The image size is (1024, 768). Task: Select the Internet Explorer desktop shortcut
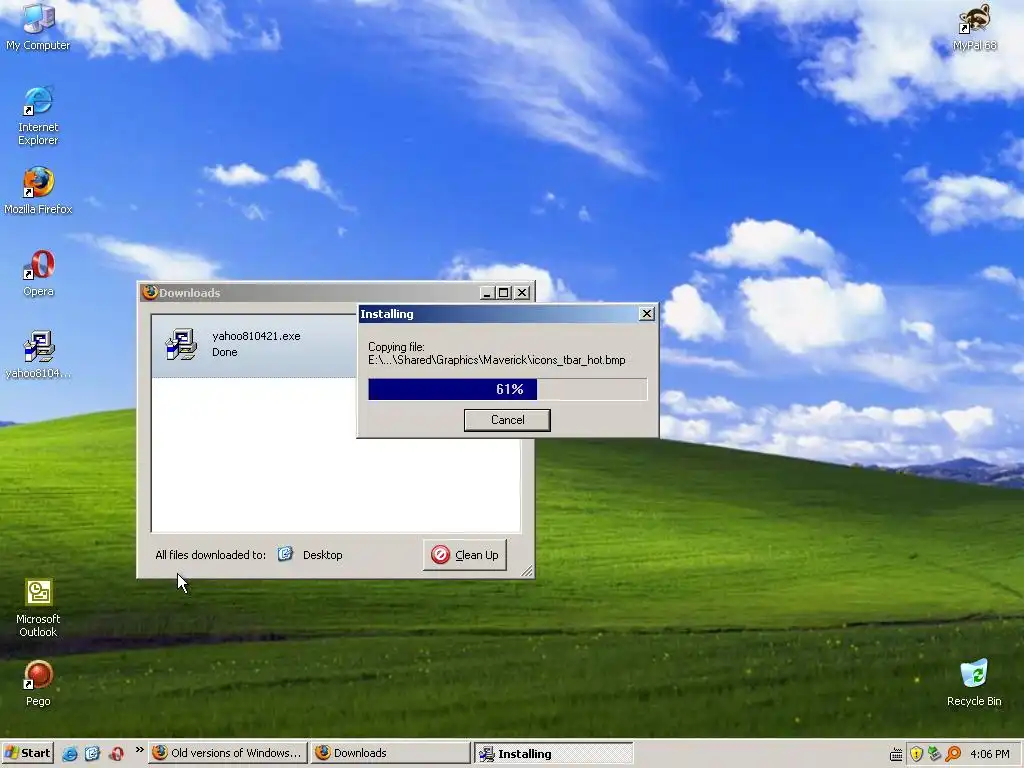(38, 116)
